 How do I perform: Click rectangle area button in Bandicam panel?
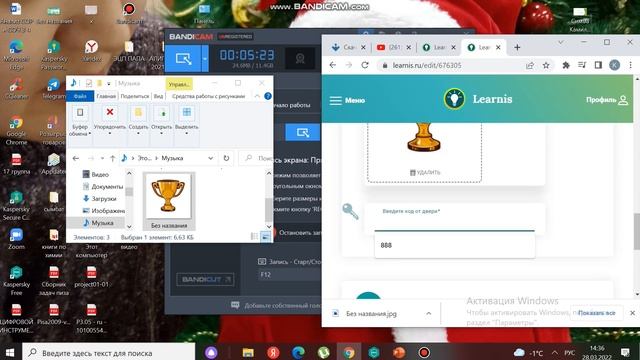click(302, 133)
